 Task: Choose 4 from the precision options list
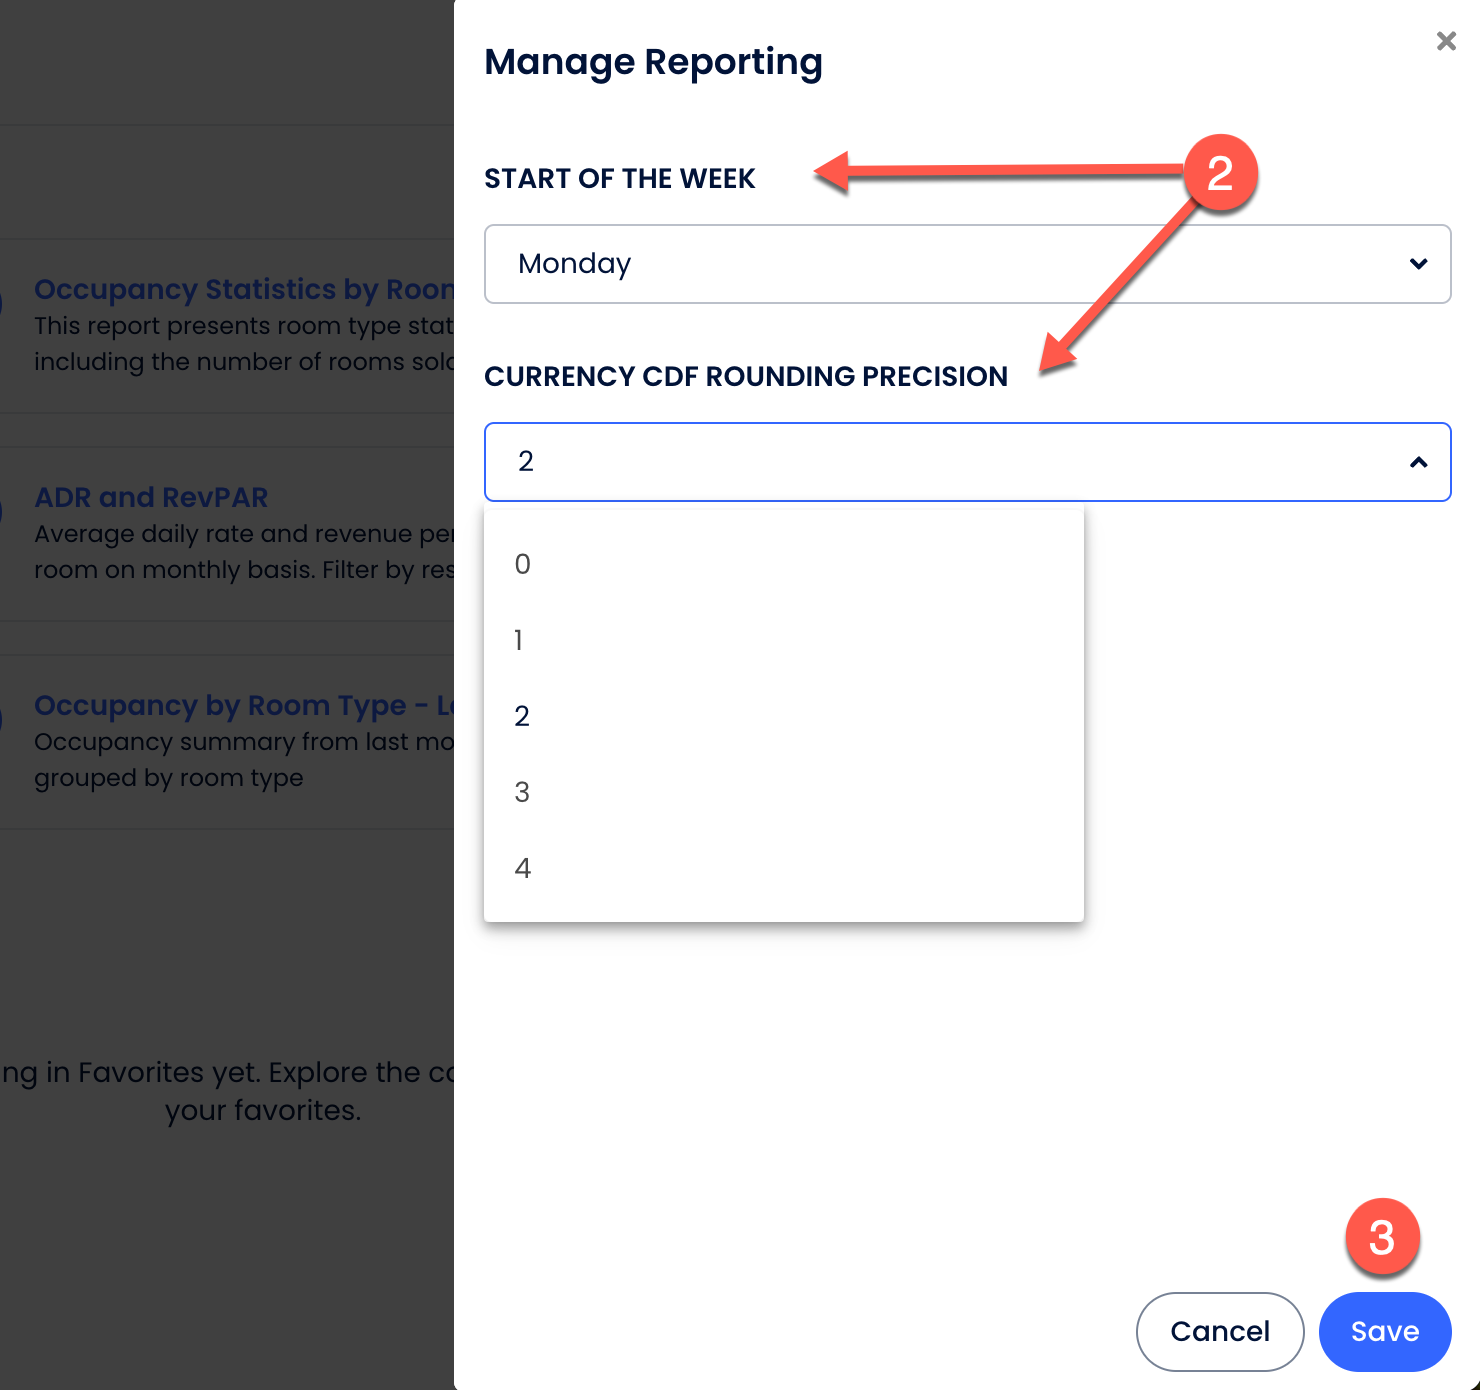pos(522,868)
